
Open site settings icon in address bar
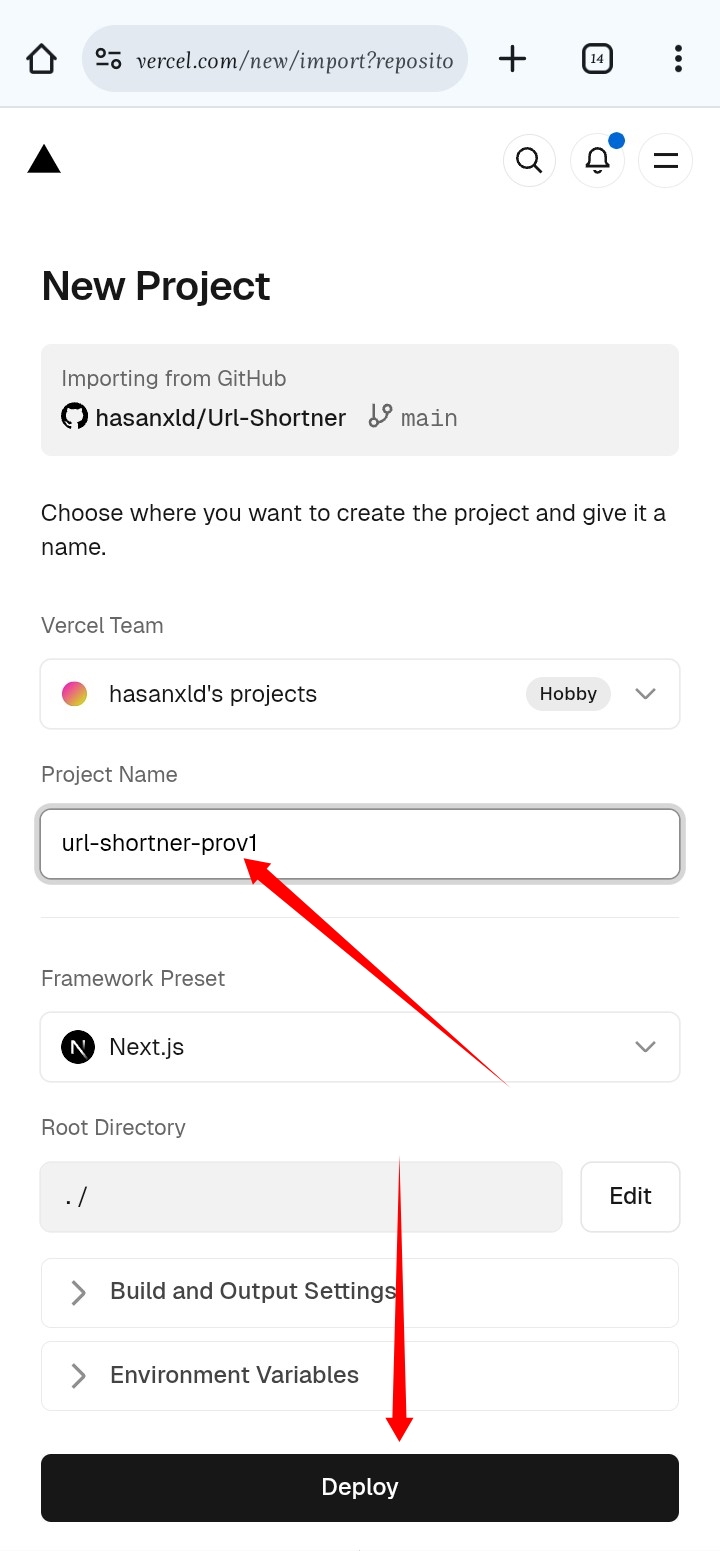click(x=109, y=59)
